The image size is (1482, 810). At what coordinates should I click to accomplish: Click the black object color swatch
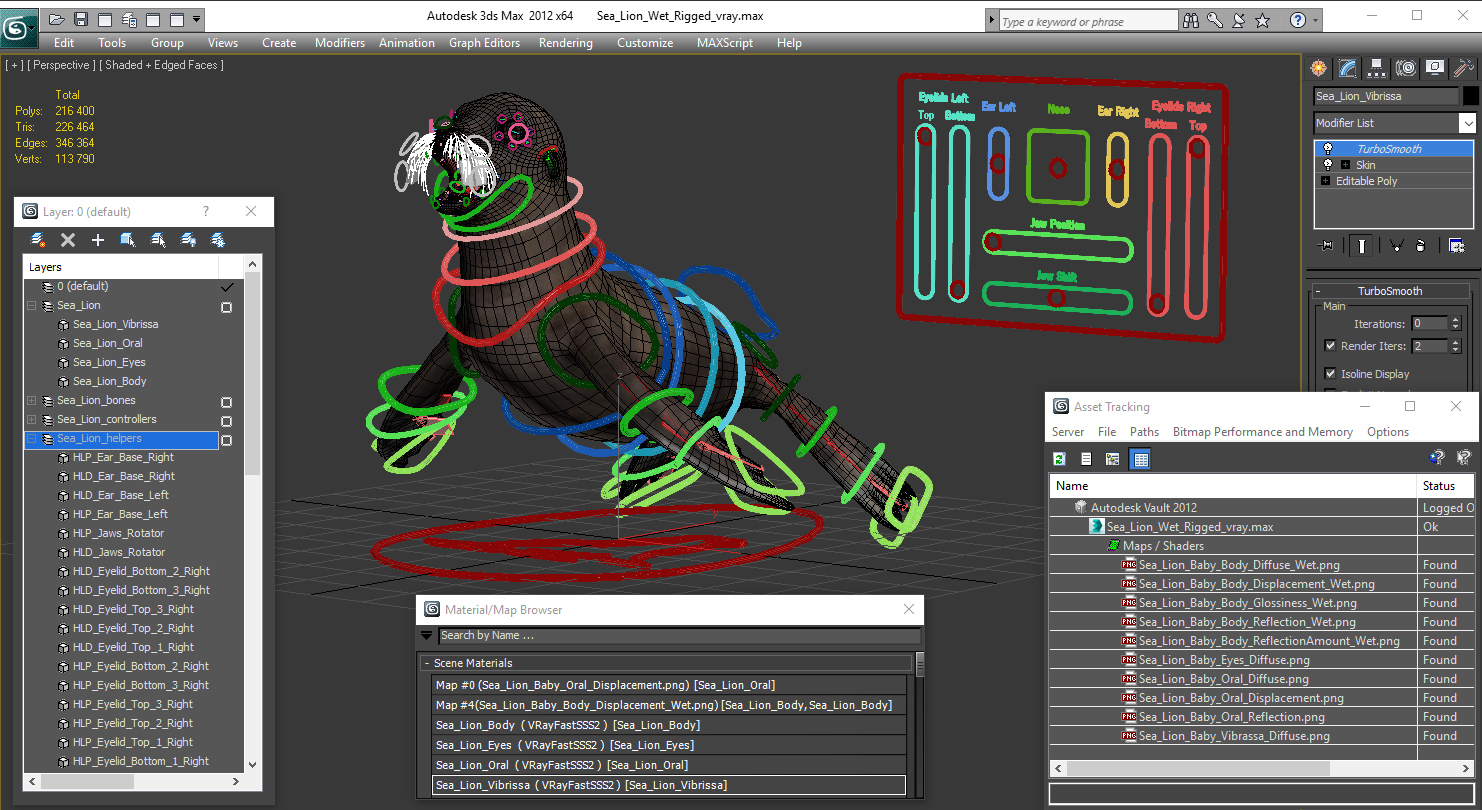pyautogui.click(x=1470, y=96)
